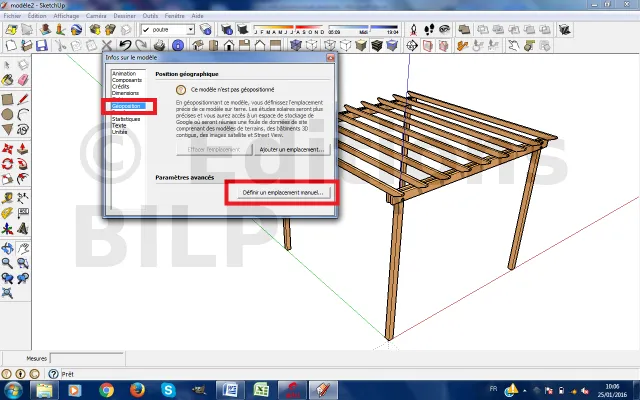Select 'Unités' in model info list
The height and width of the screenshot is (400, 640).
click(120, 131)
